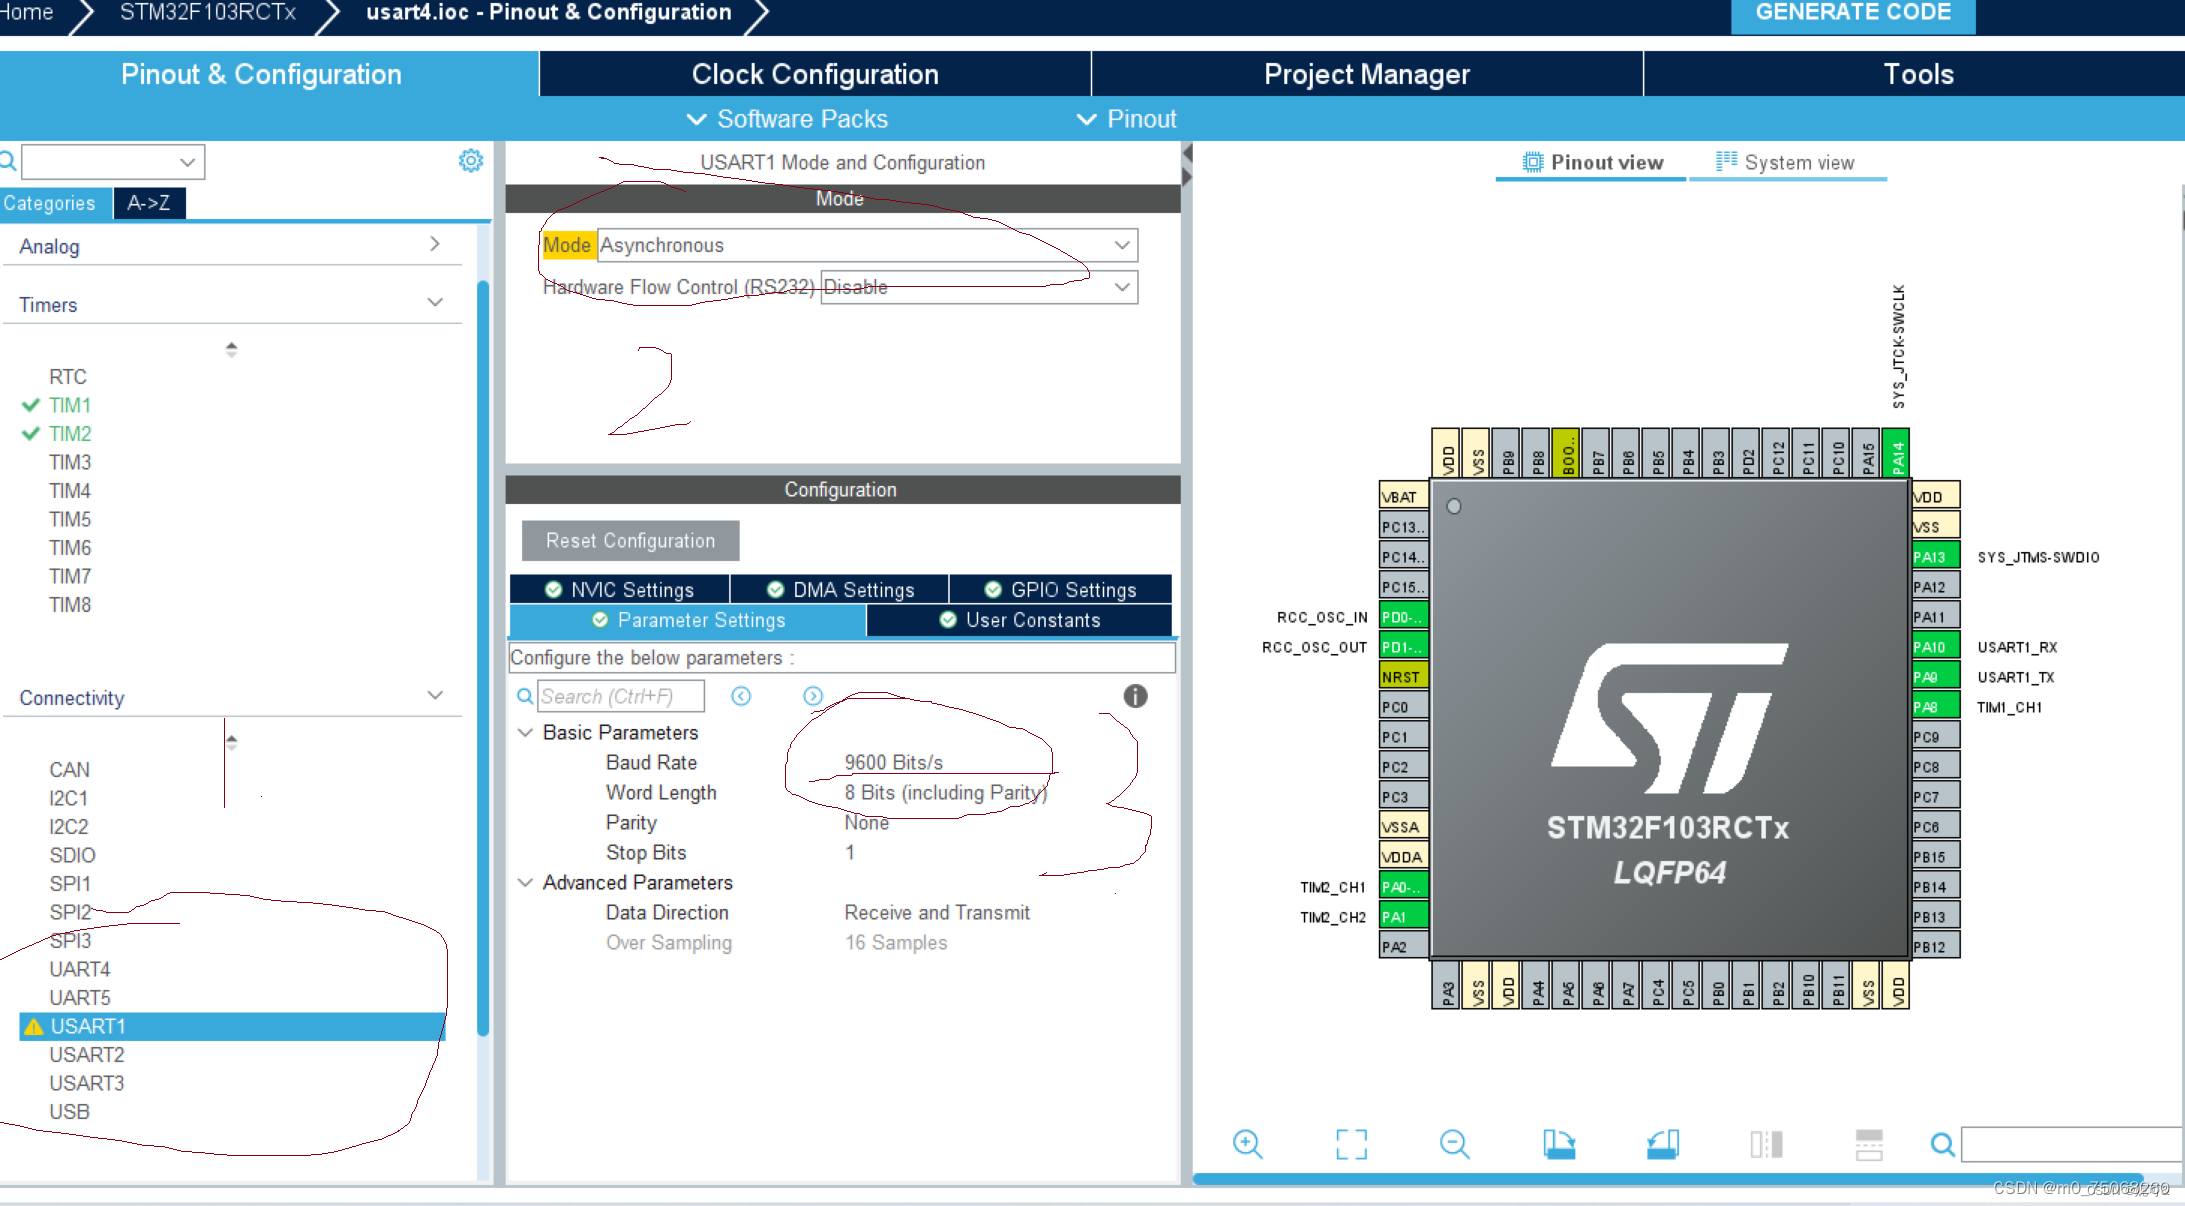
Task: Click the Reset Configuration button
Action: tap(630, 540)
